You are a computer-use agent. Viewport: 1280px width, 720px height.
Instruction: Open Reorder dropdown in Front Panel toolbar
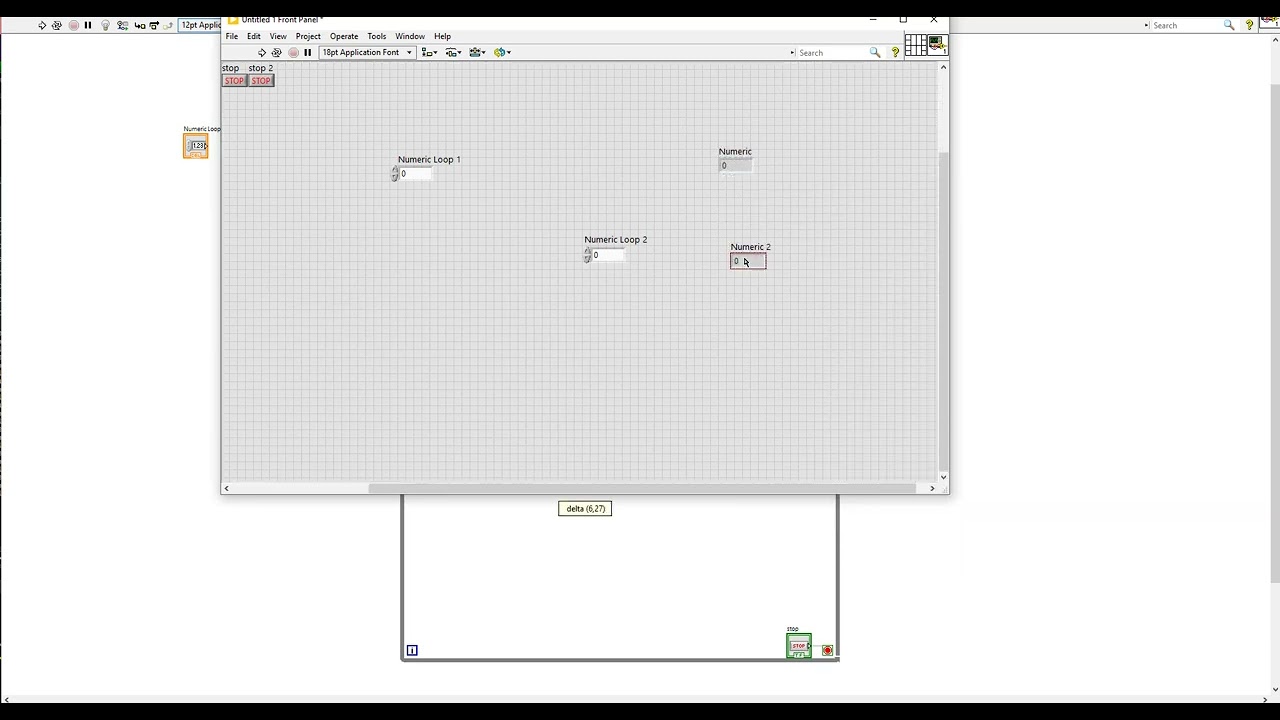(502, 52)
